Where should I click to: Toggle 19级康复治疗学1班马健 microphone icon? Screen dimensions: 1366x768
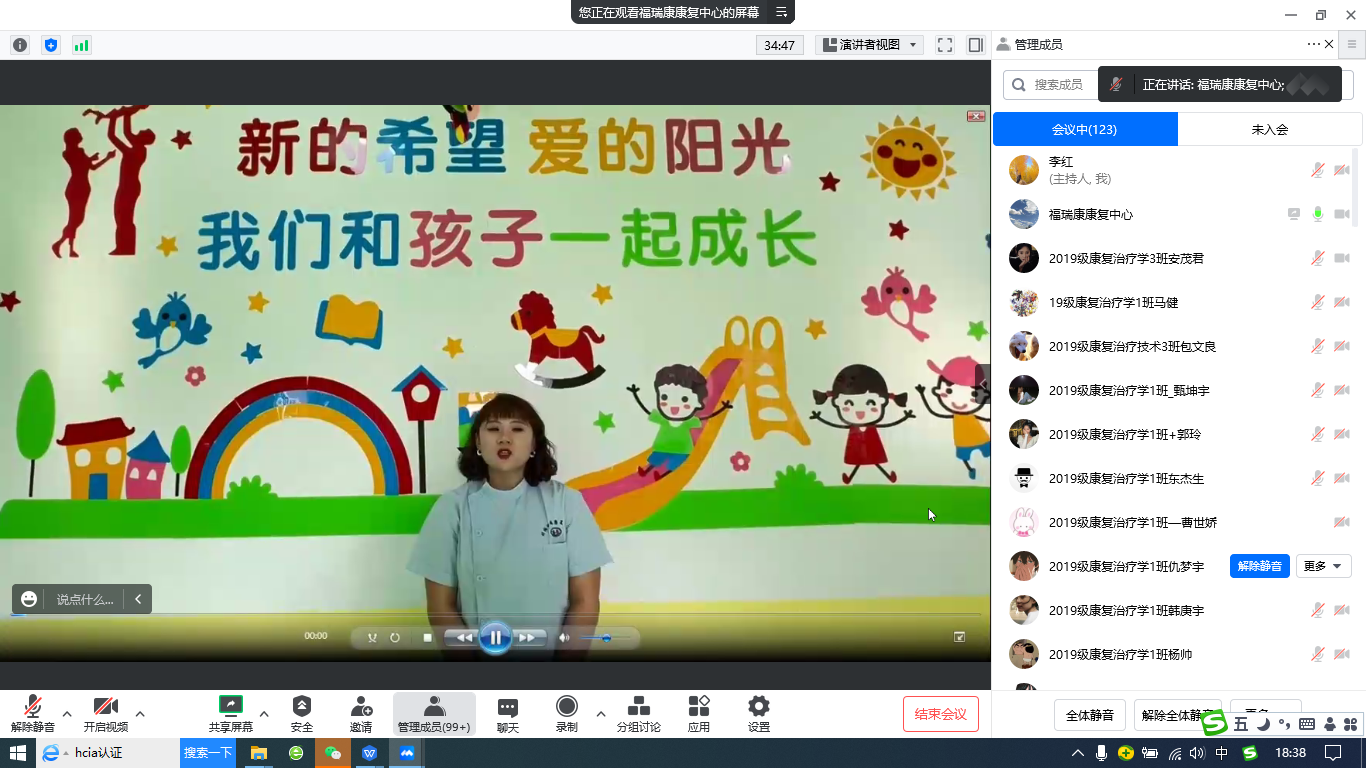[x=1318, y=302]
